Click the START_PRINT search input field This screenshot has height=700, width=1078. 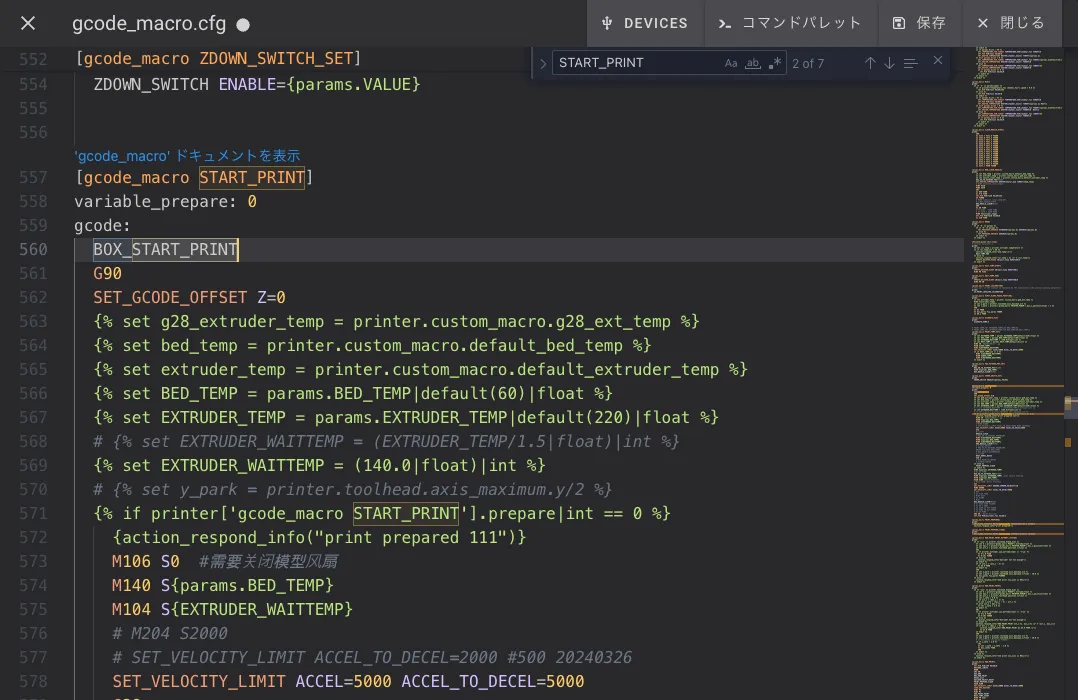pos(635,63)
